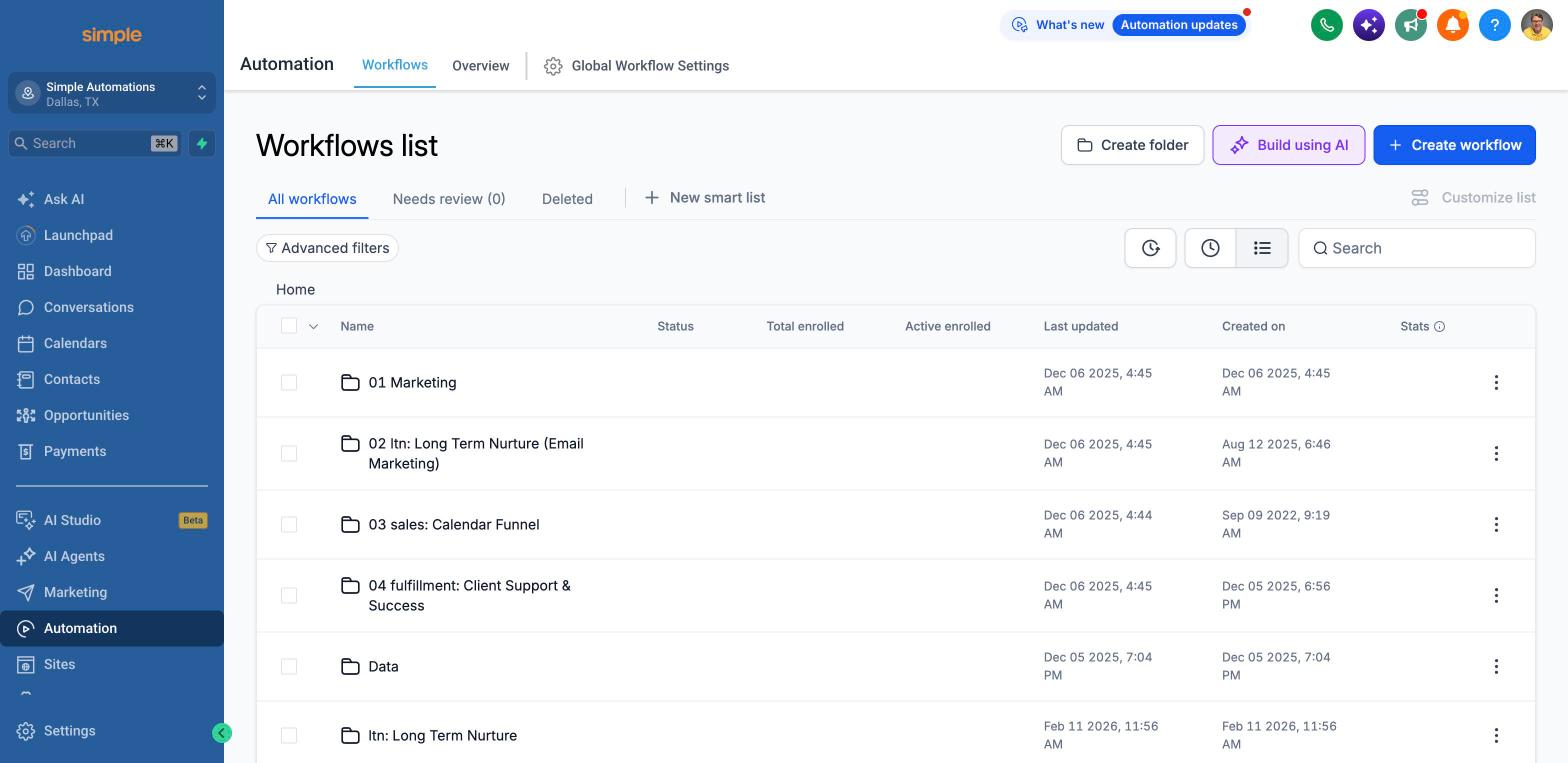Open the 01 Marketing row options menu
Screen dimensions: 1568x763
(1496, 382)
